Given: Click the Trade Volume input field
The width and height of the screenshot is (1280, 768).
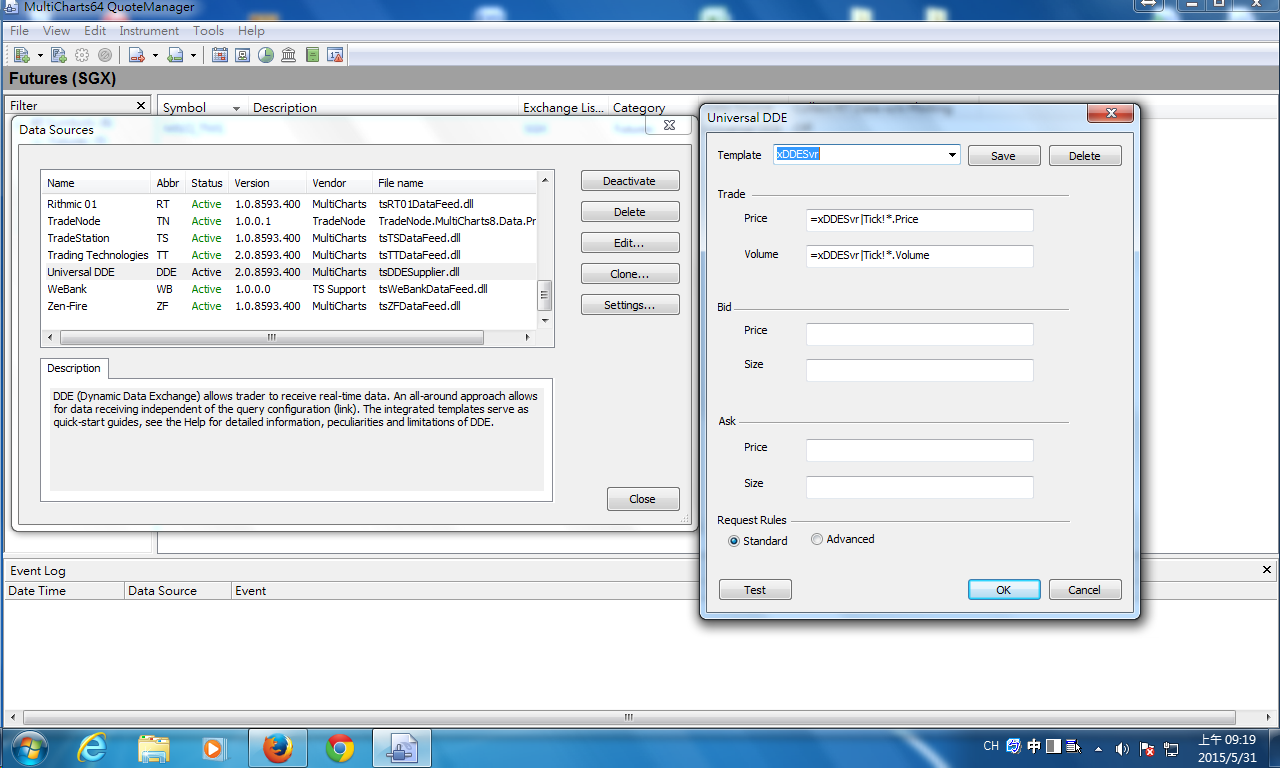Looking at the screenshot, I should coord(920,256).
